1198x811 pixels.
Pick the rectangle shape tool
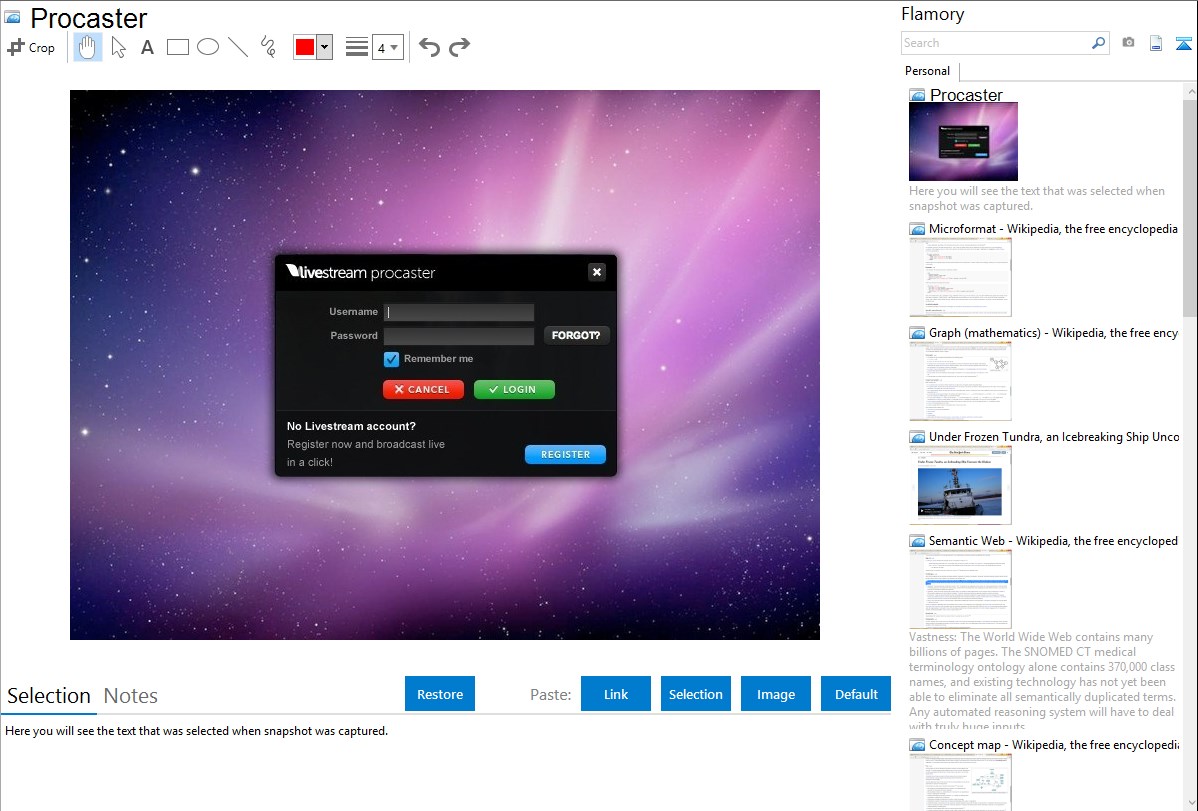tap(178, 47)
